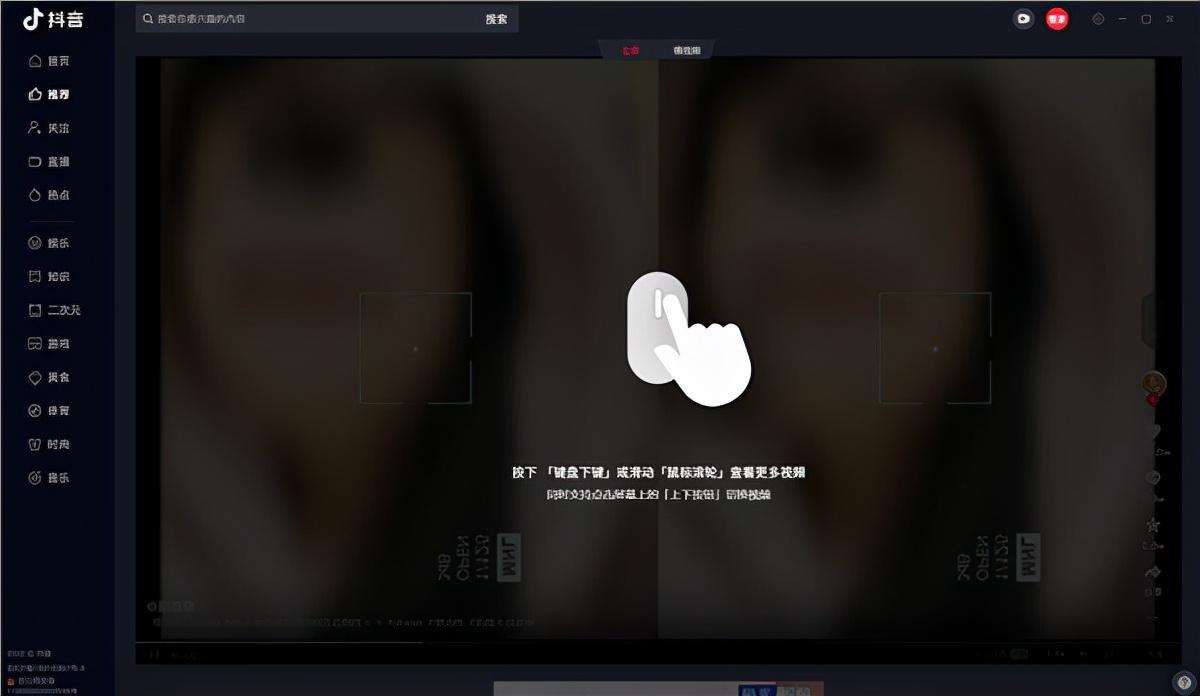This screenshot has width=1200, height=696.
Task: Open comments with the speech bubble icon
Action: pos(1154,478)
